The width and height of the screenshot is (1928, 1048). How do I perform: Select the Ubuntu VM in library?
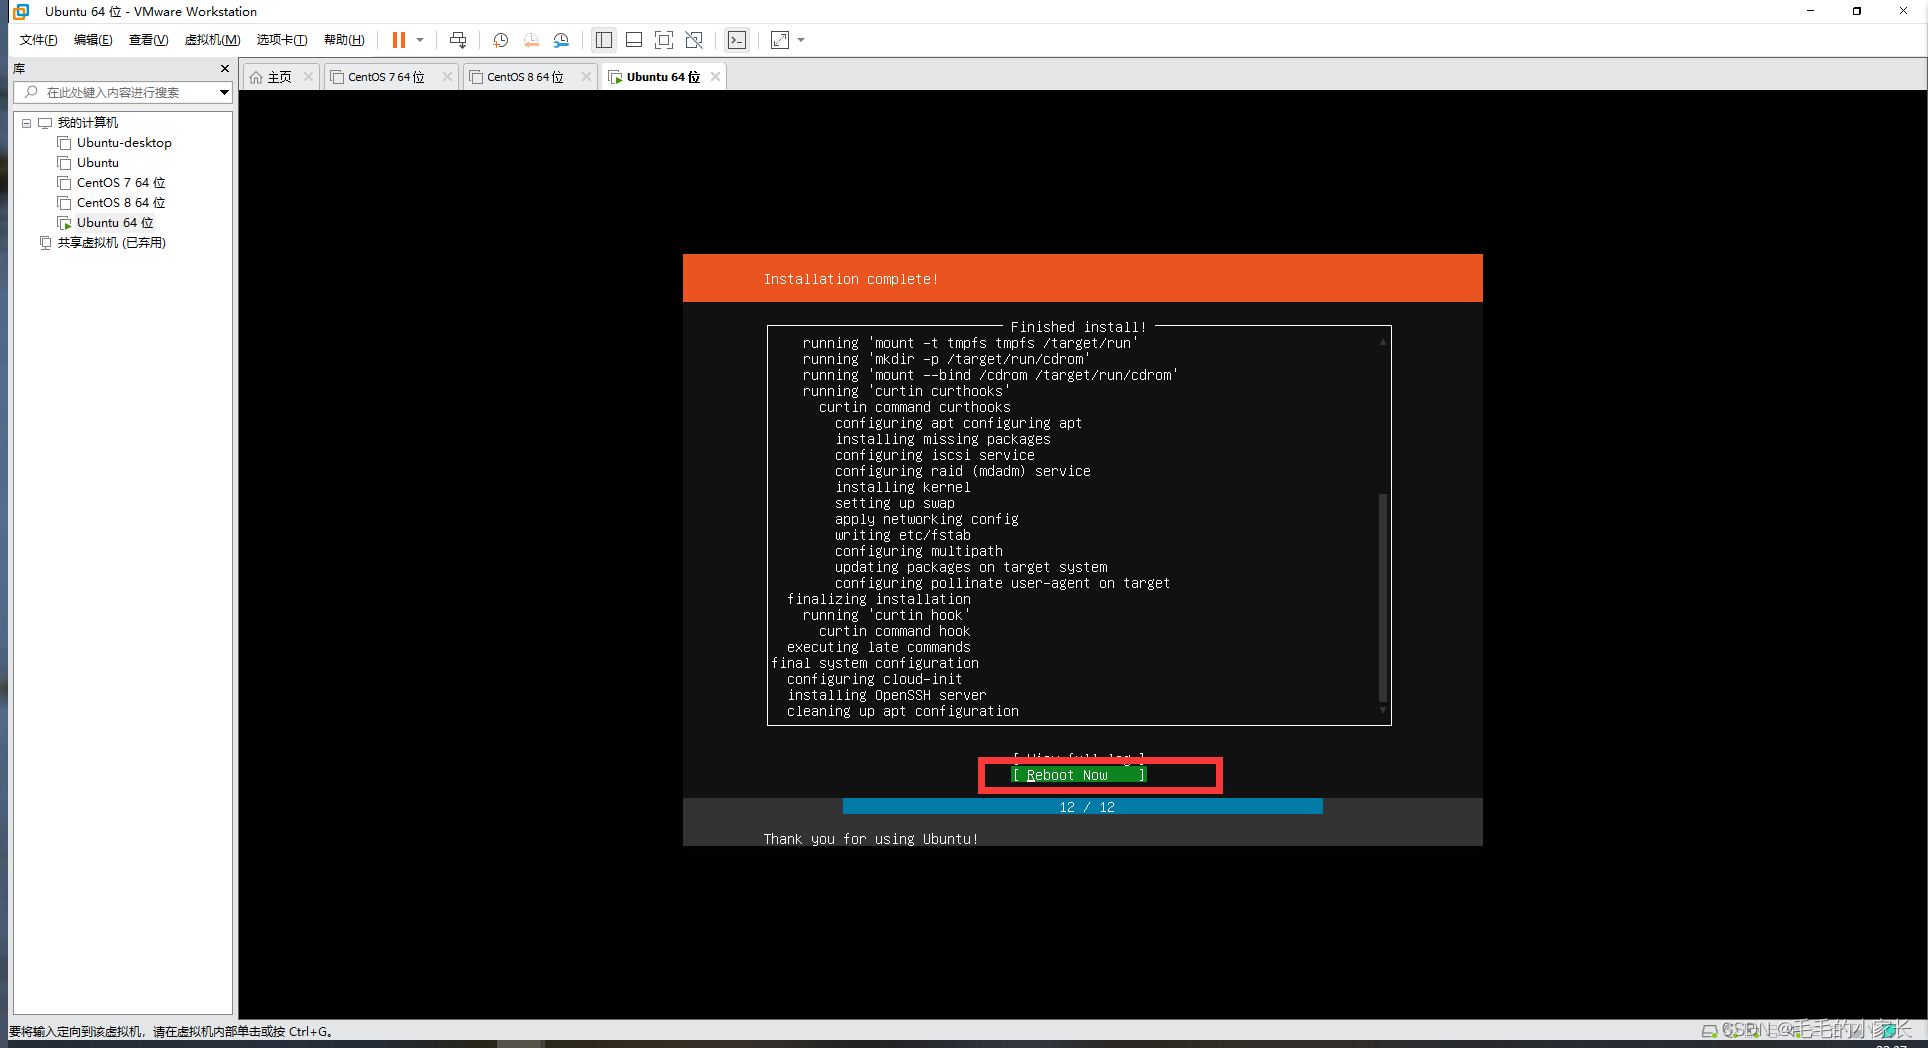(x=97, y=163)
